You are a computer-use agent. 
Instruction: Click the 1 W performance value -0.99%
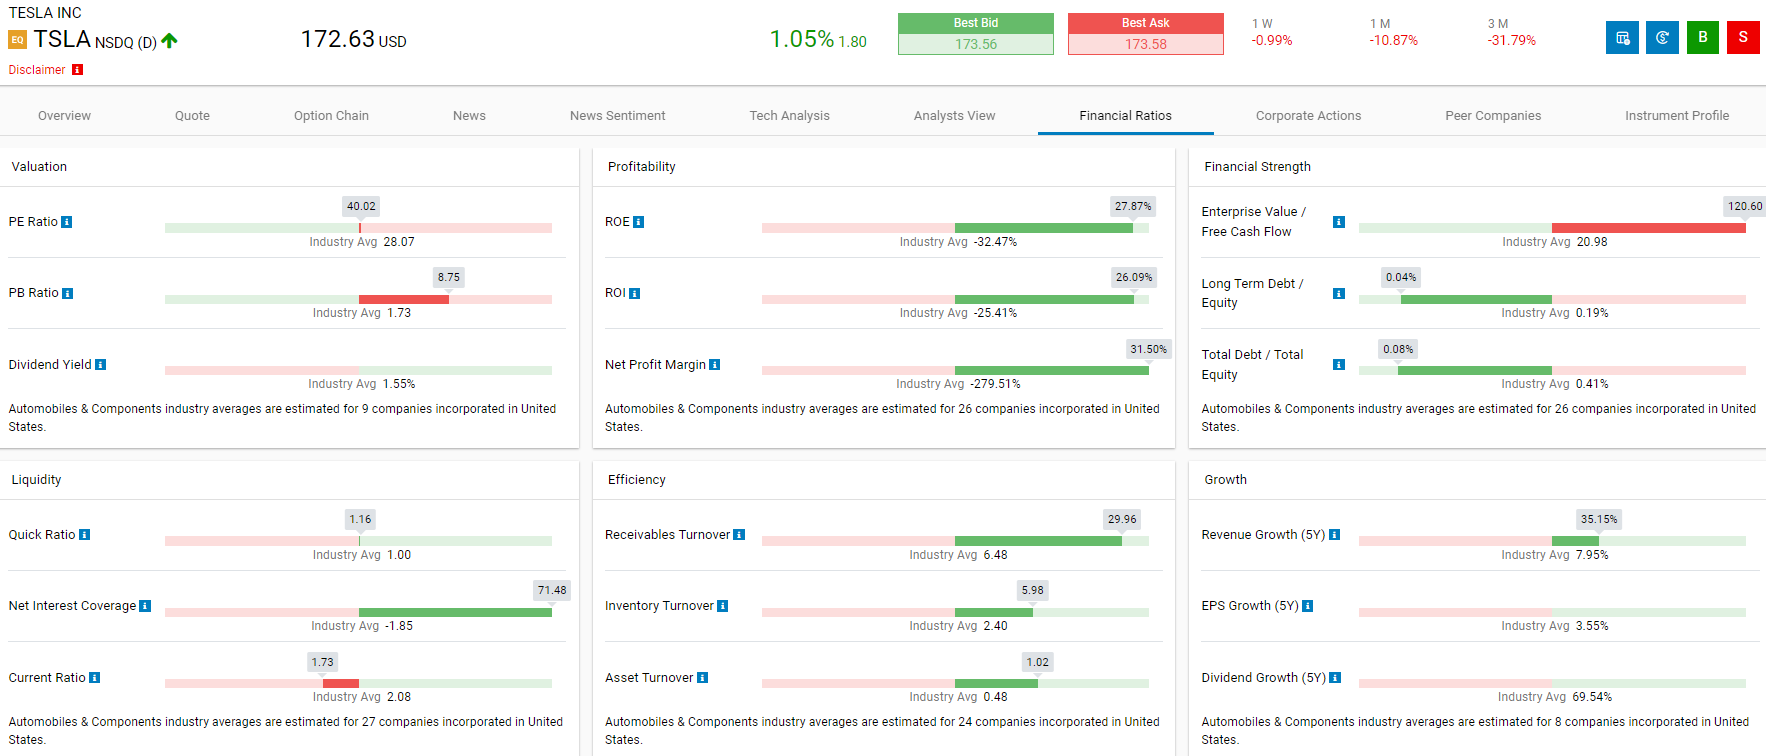tap(1271, 41)
